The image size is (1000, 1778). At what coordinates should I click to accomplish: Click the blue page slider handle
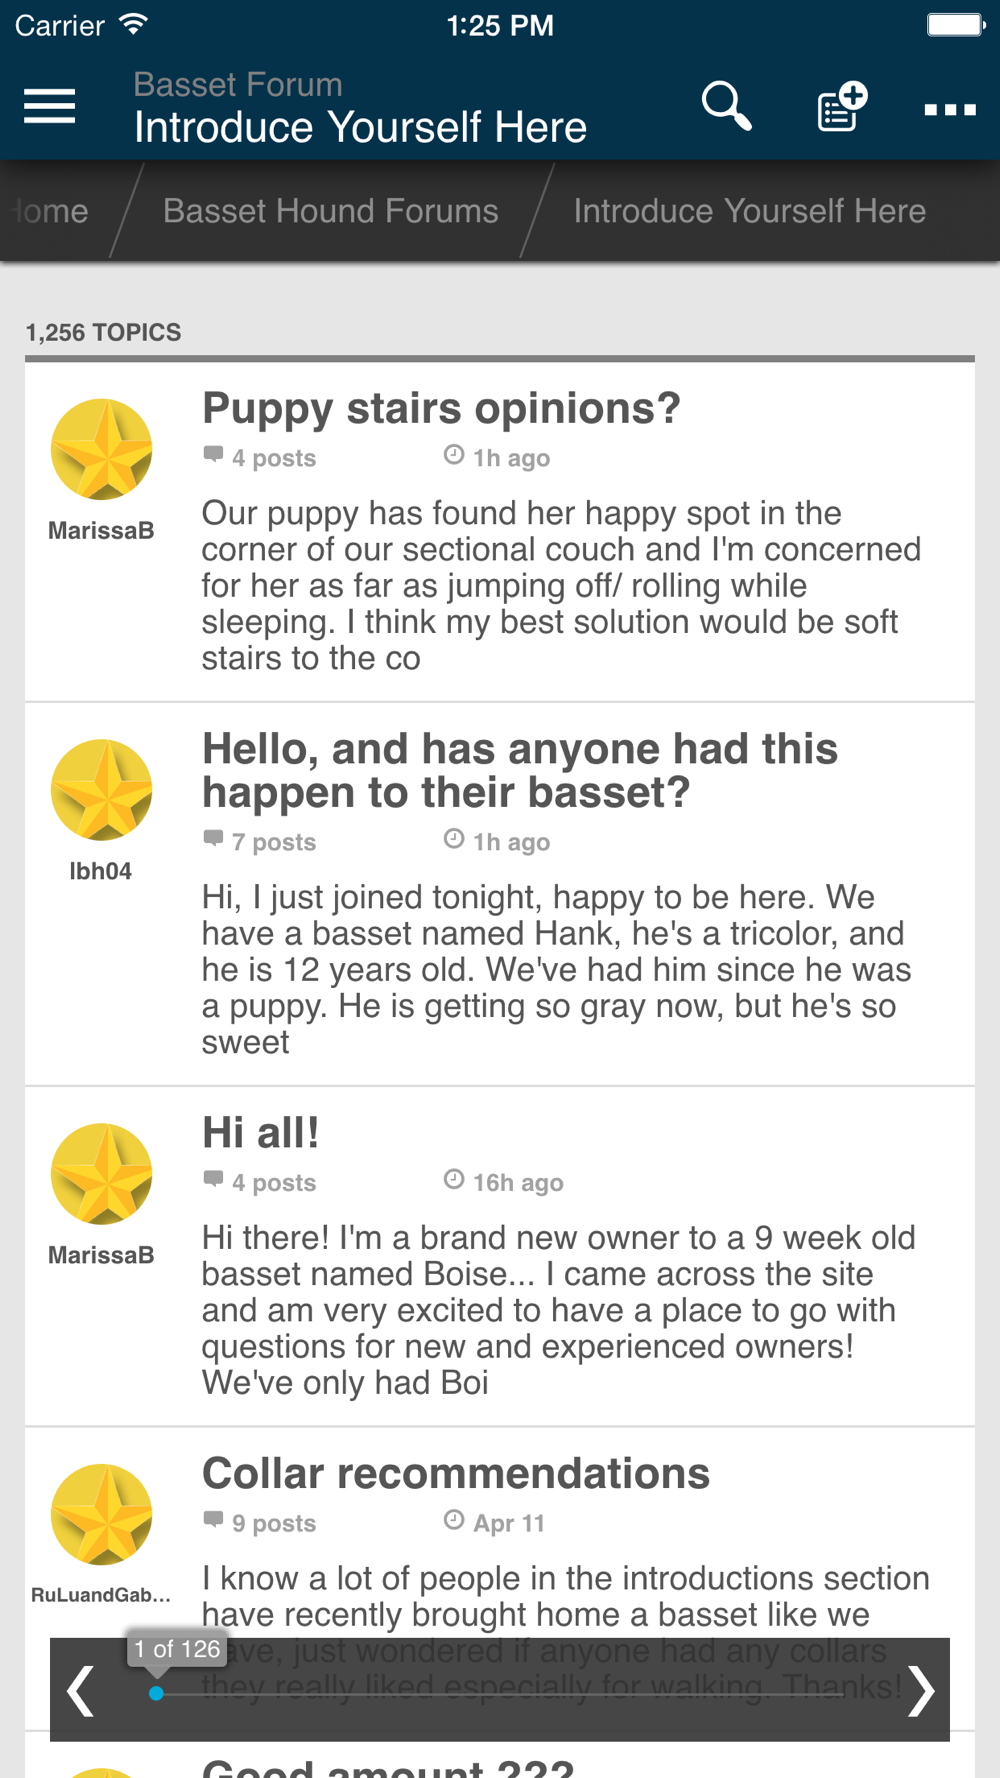click(x=156, y=1693)
